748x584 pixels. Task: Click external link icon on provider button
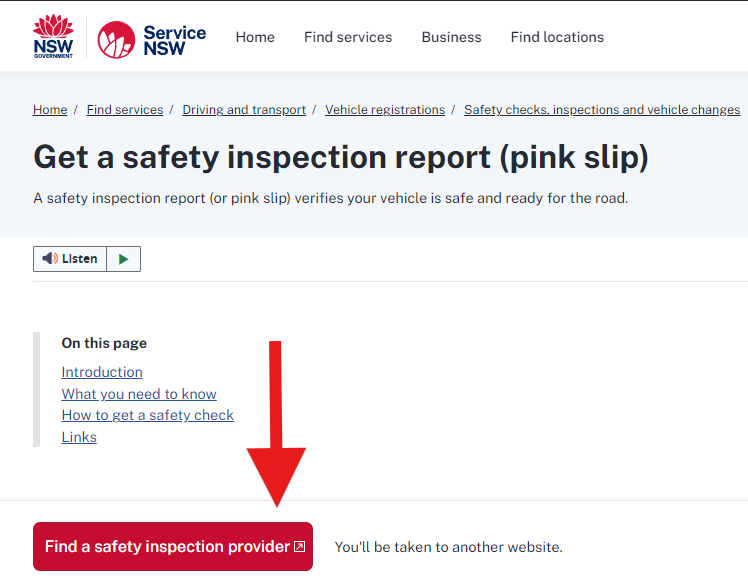(300, 546)
